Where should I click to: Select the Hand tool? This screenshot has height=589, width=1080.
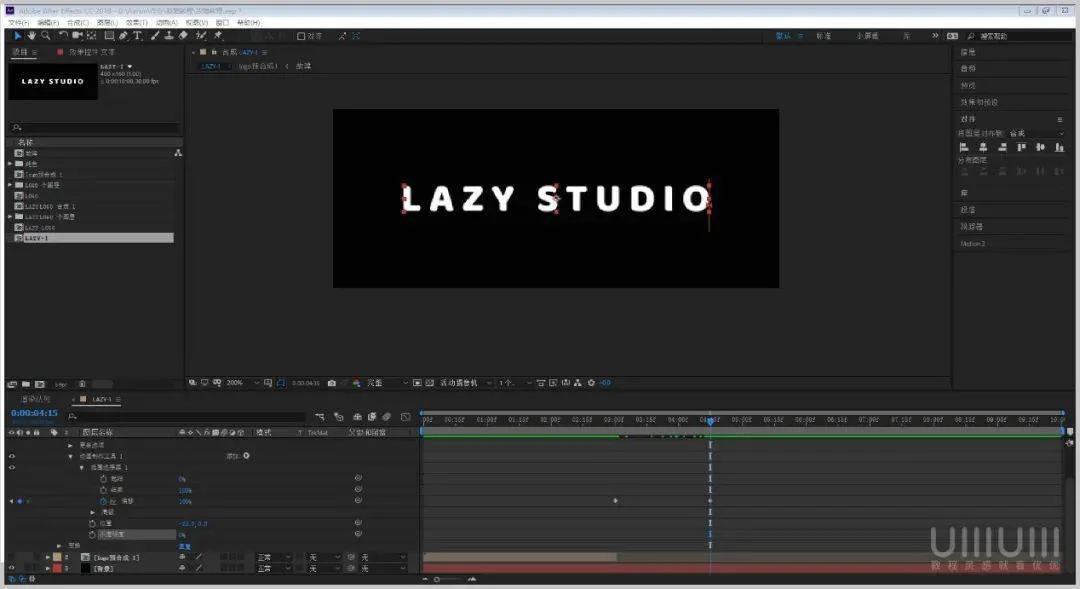[32, 36]
